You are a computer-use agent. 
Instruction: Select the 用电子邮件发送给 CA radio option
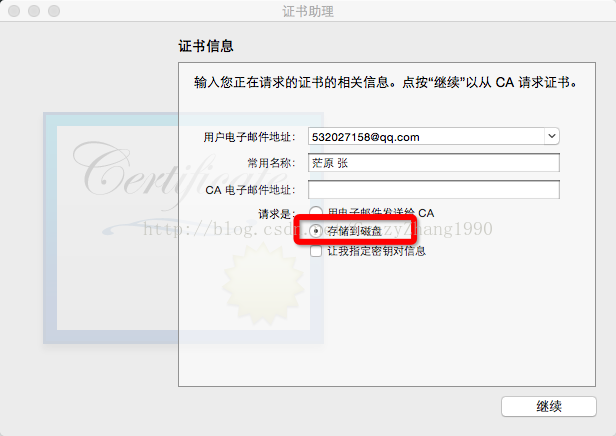(316, 213)
